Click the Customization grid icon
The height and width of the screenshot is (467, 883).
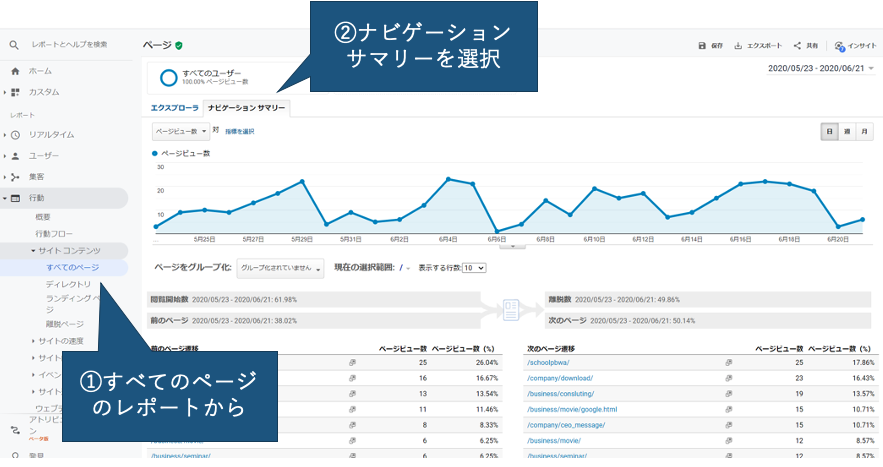click(15, 92)
